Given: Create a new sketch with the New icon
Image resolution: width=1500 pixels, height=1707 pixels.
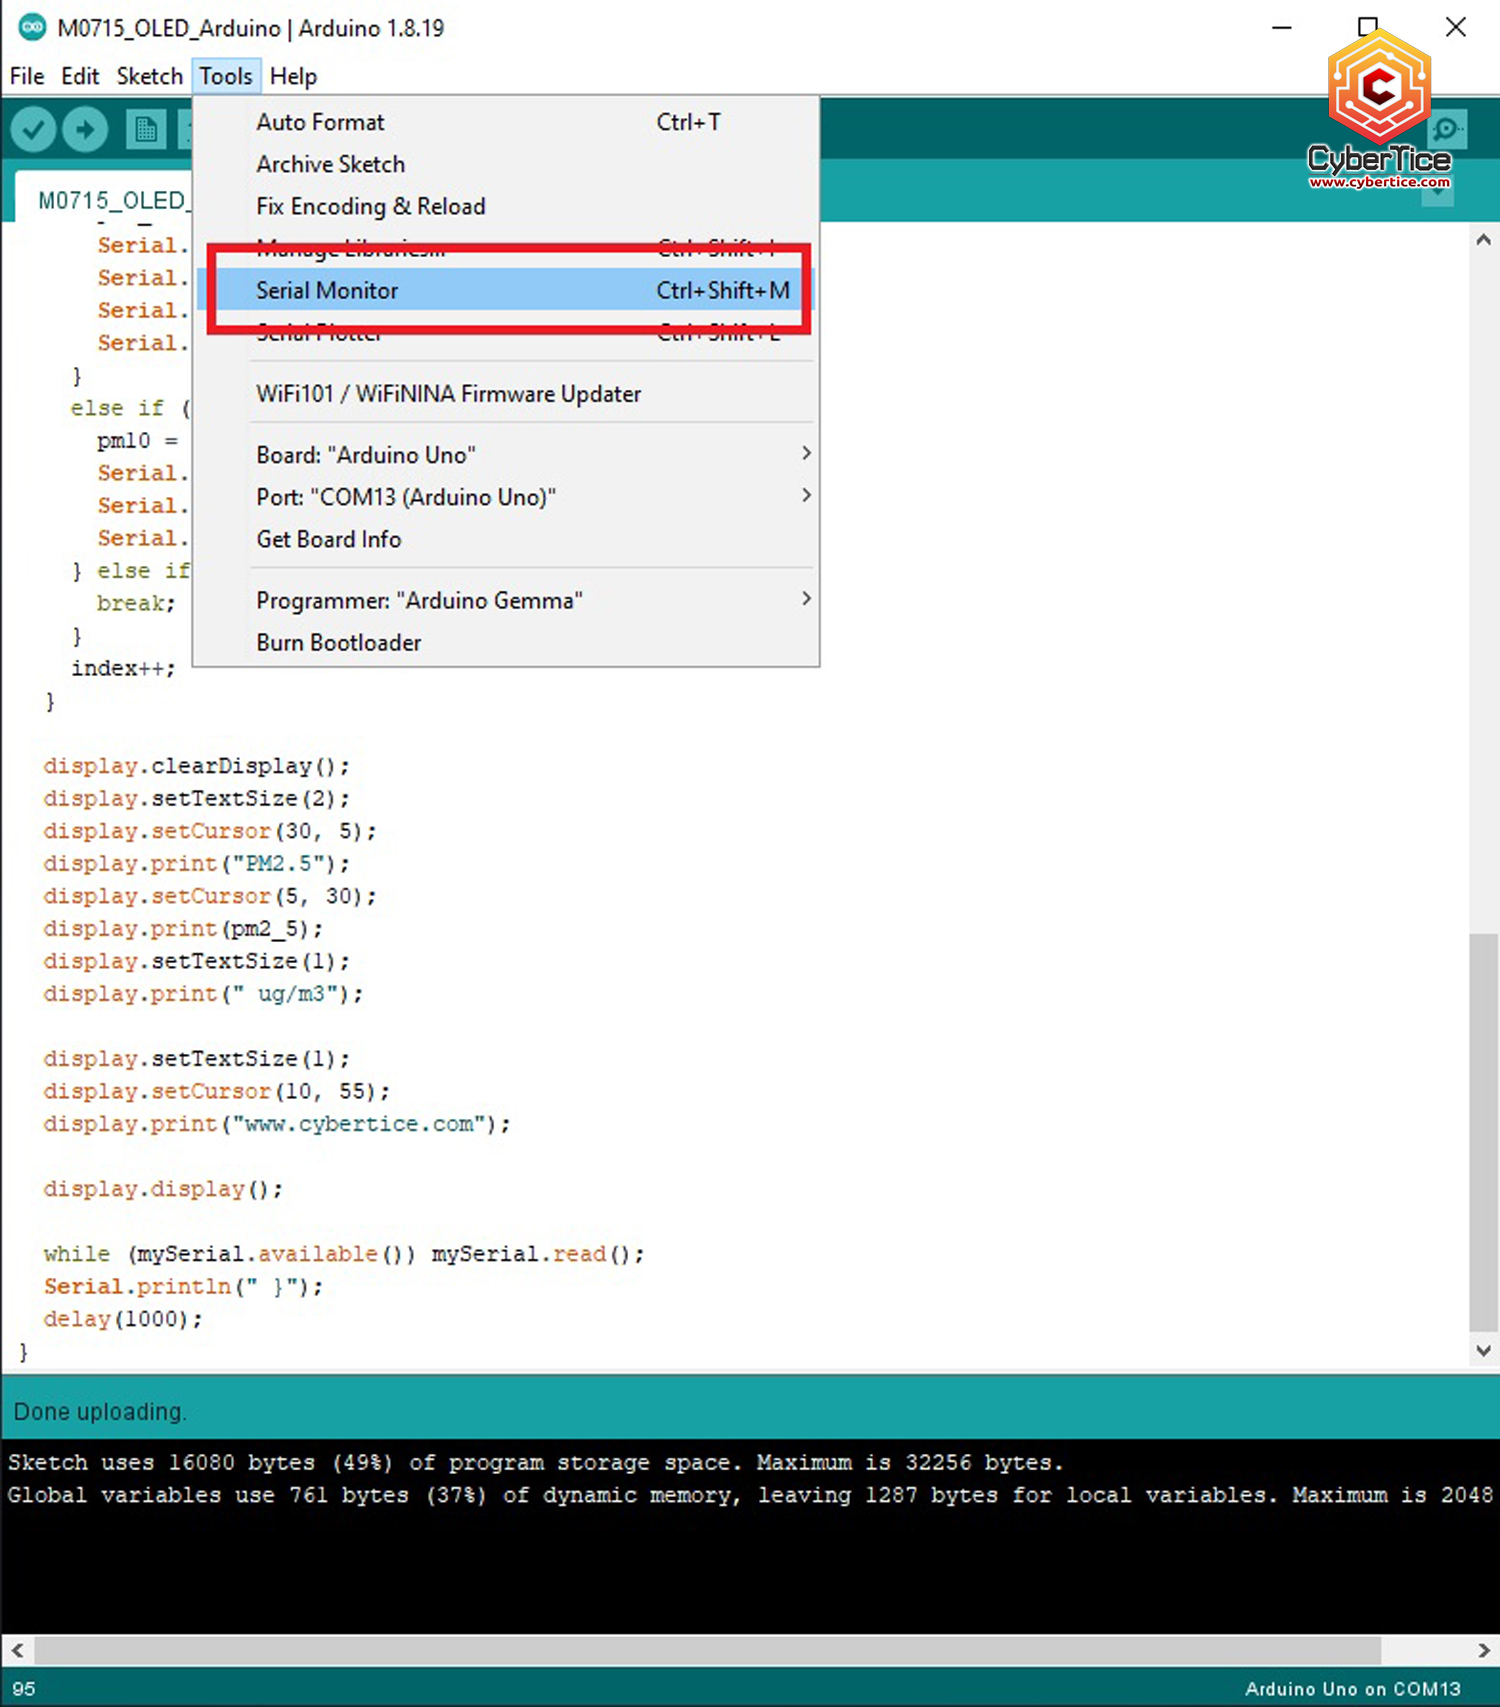Looking at the screenshot, I should [x=146, y=130].
